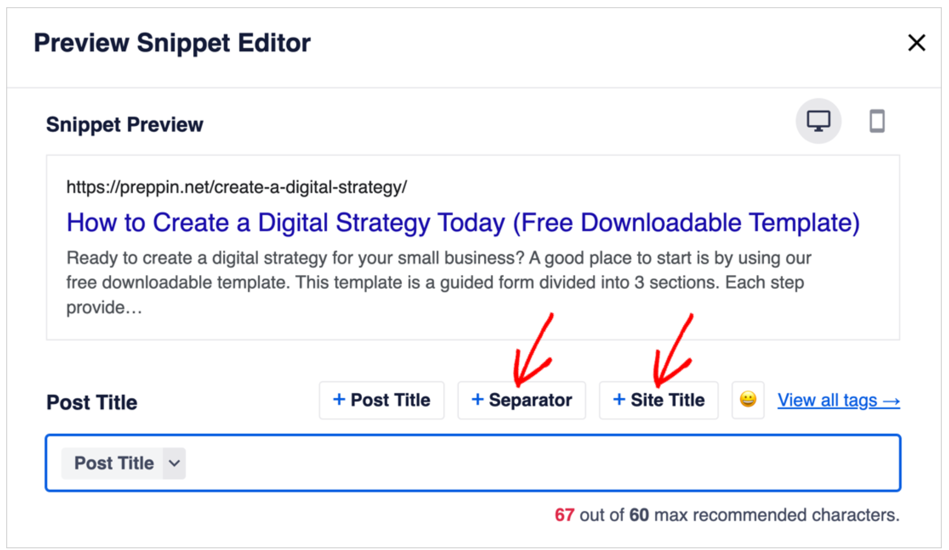Viewport: 949px width, 550px height.
Task: Click the plus icon on Post Title button
Action: tap(339, 399)
